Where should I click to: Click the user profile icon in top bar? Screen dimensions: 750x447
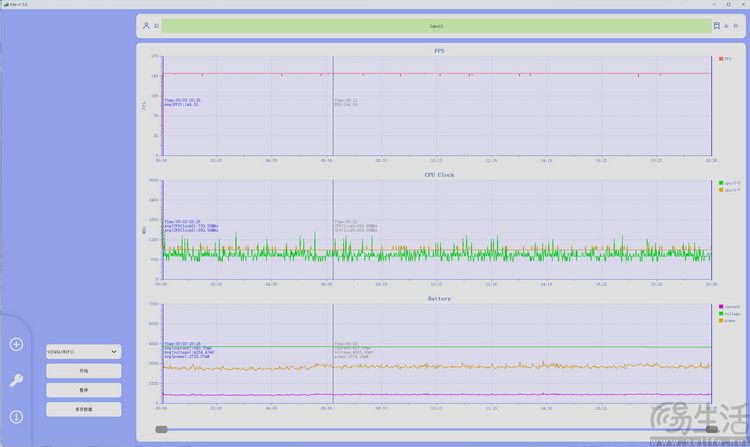click(146, 25)
